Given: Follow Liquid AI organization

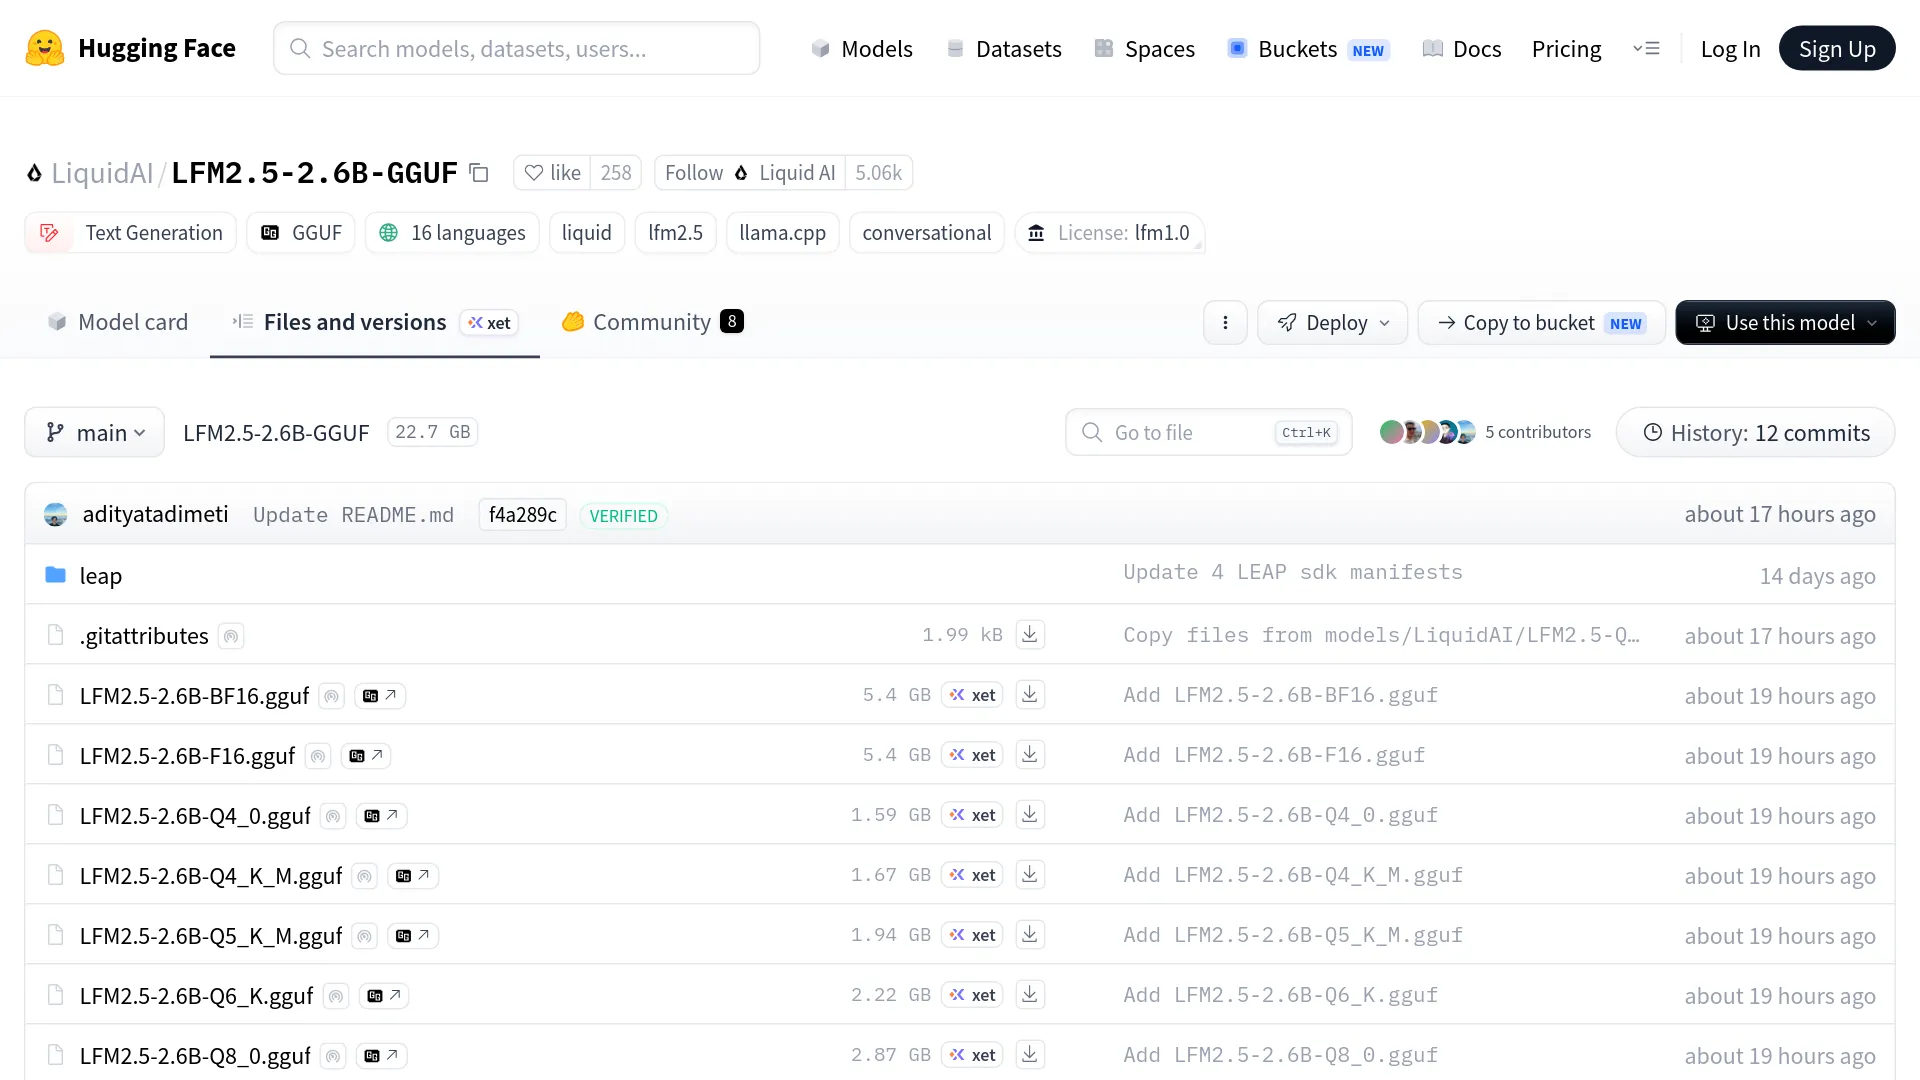Looking at the screenshot, I should click(749, 172).
